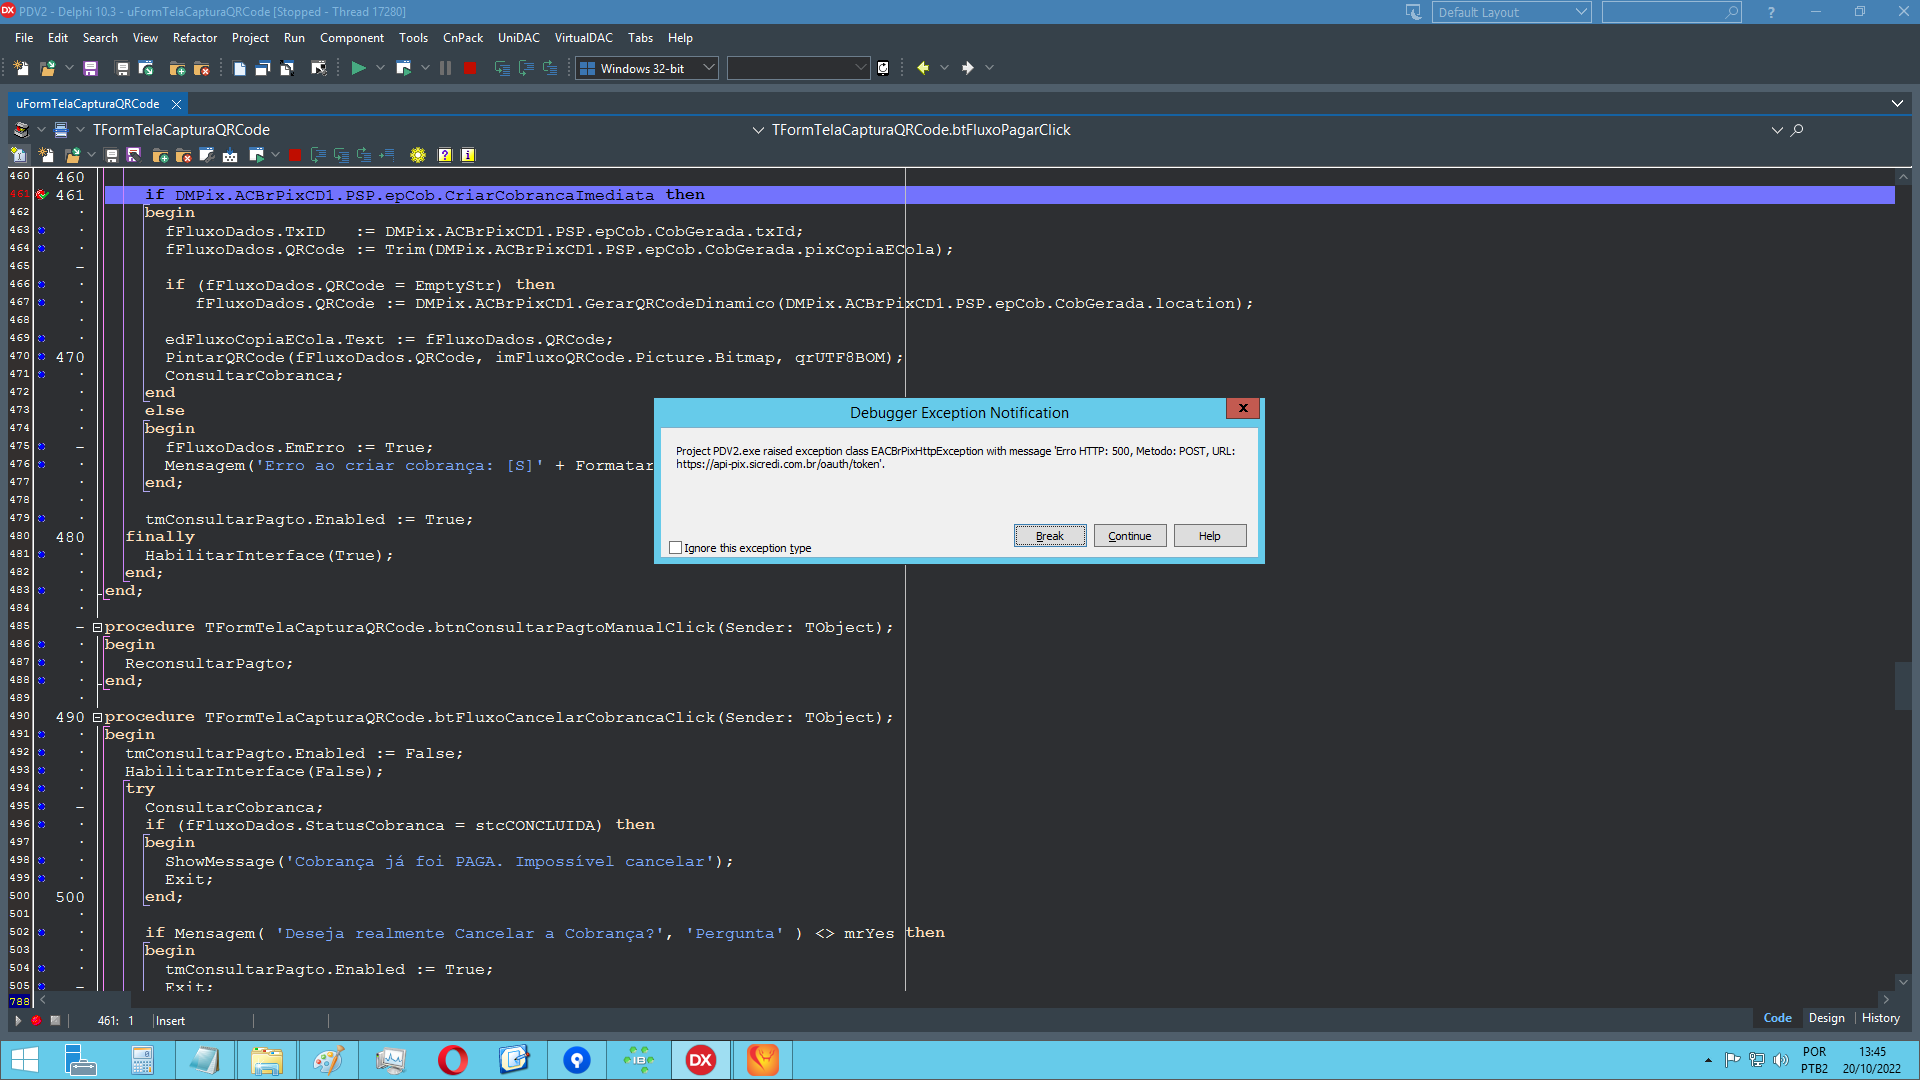This screenshot has width=1920, height=1080.
Task: Open the Windows 32-bit platform dropdown
Action: point(648,68)
